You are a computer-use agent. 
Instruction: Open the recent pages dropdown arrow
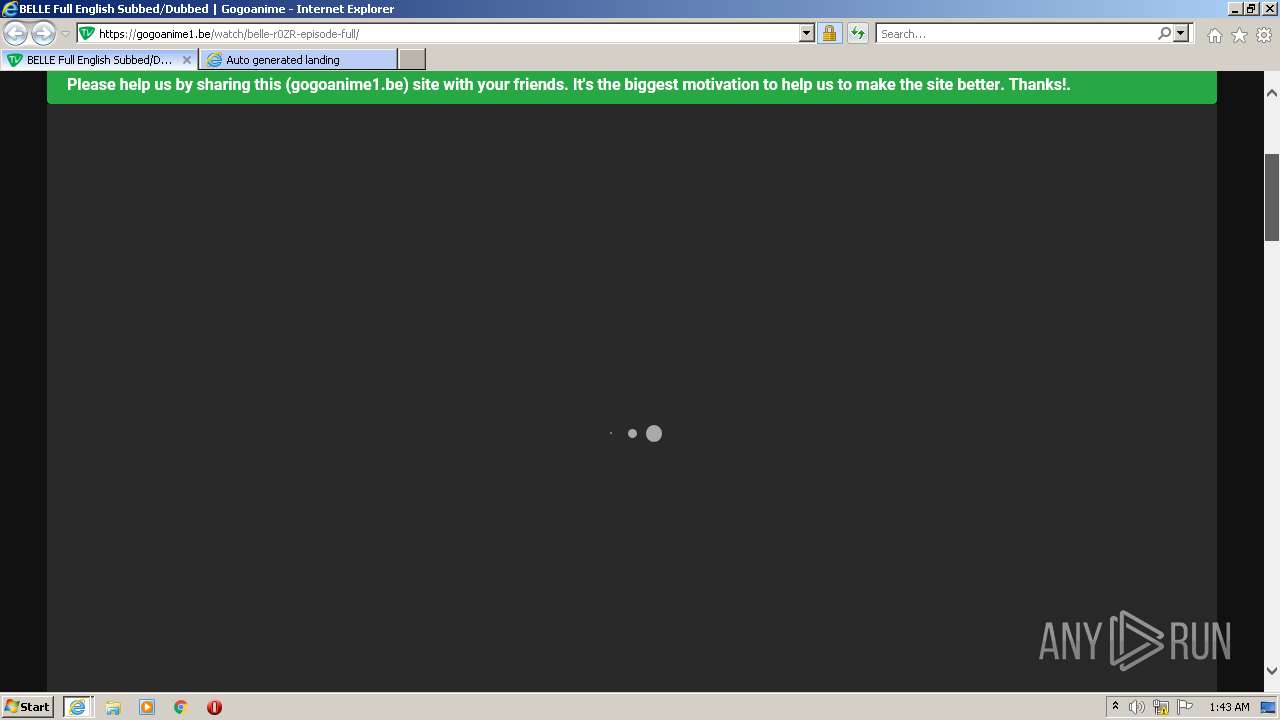click(66, 34)
